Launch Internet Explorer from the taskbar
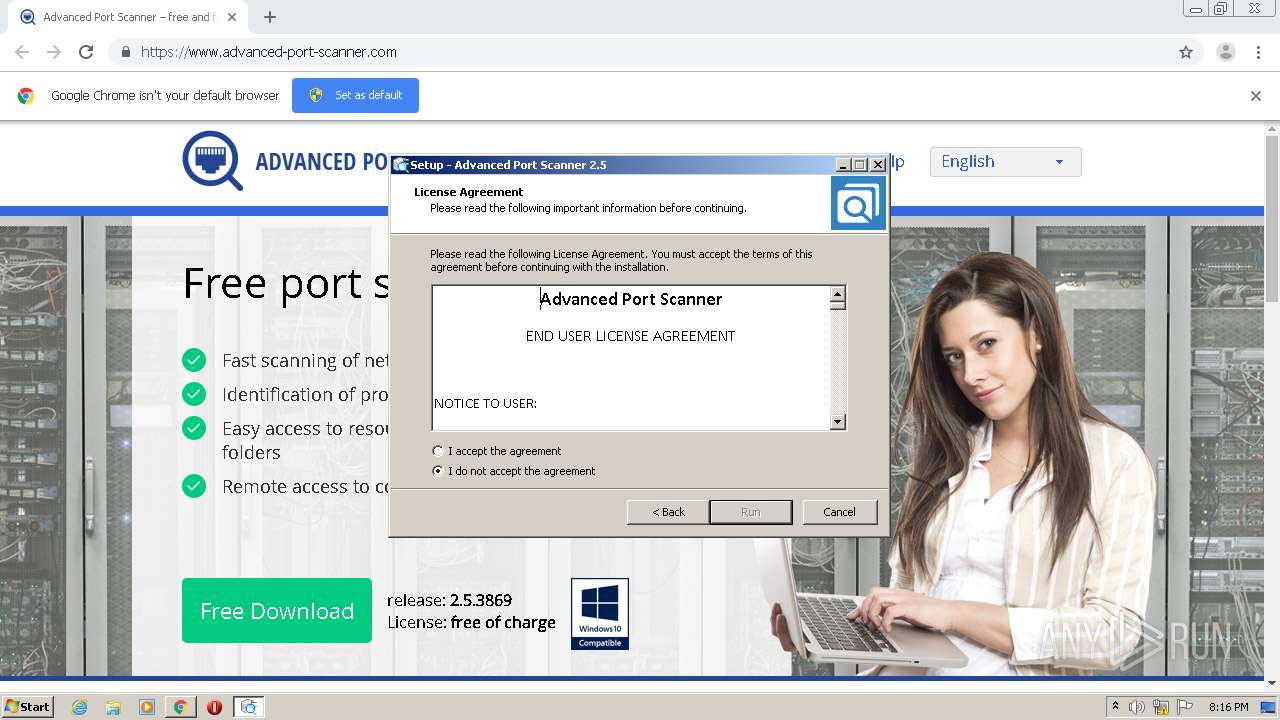The width and height of the screenshot is (1280, 720). click(80, 707)
